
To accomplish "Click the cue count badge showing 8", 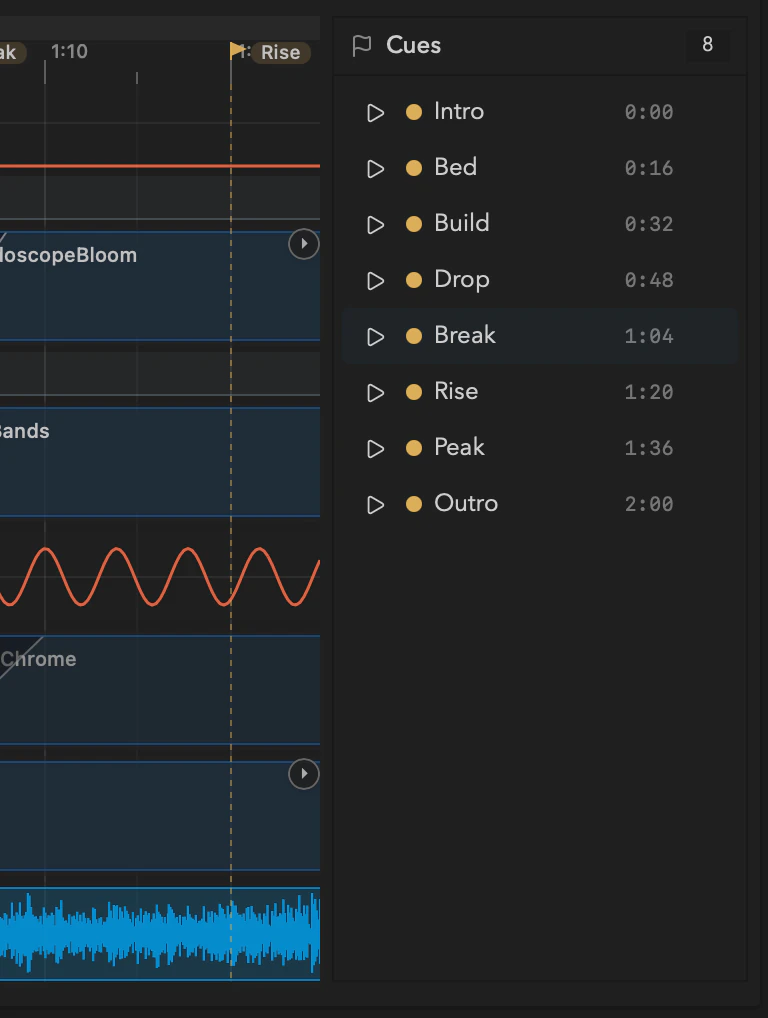I will (708, 44).
